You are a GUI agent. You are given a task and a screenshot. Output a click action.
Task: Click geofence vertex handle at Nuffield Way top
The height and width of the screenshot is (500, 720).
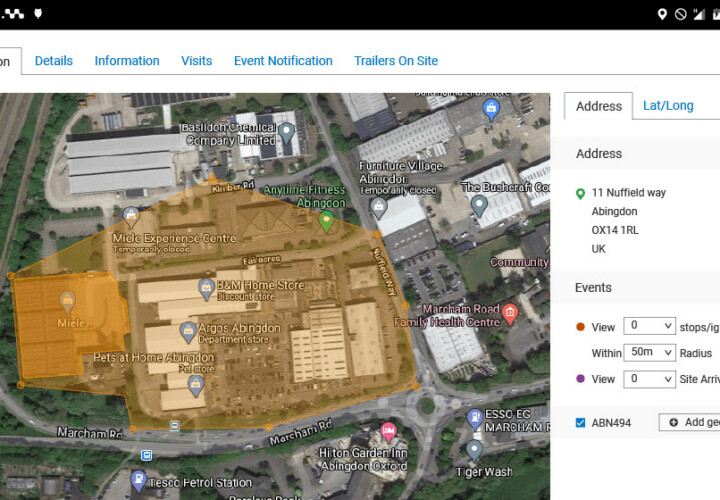[377, 235]
